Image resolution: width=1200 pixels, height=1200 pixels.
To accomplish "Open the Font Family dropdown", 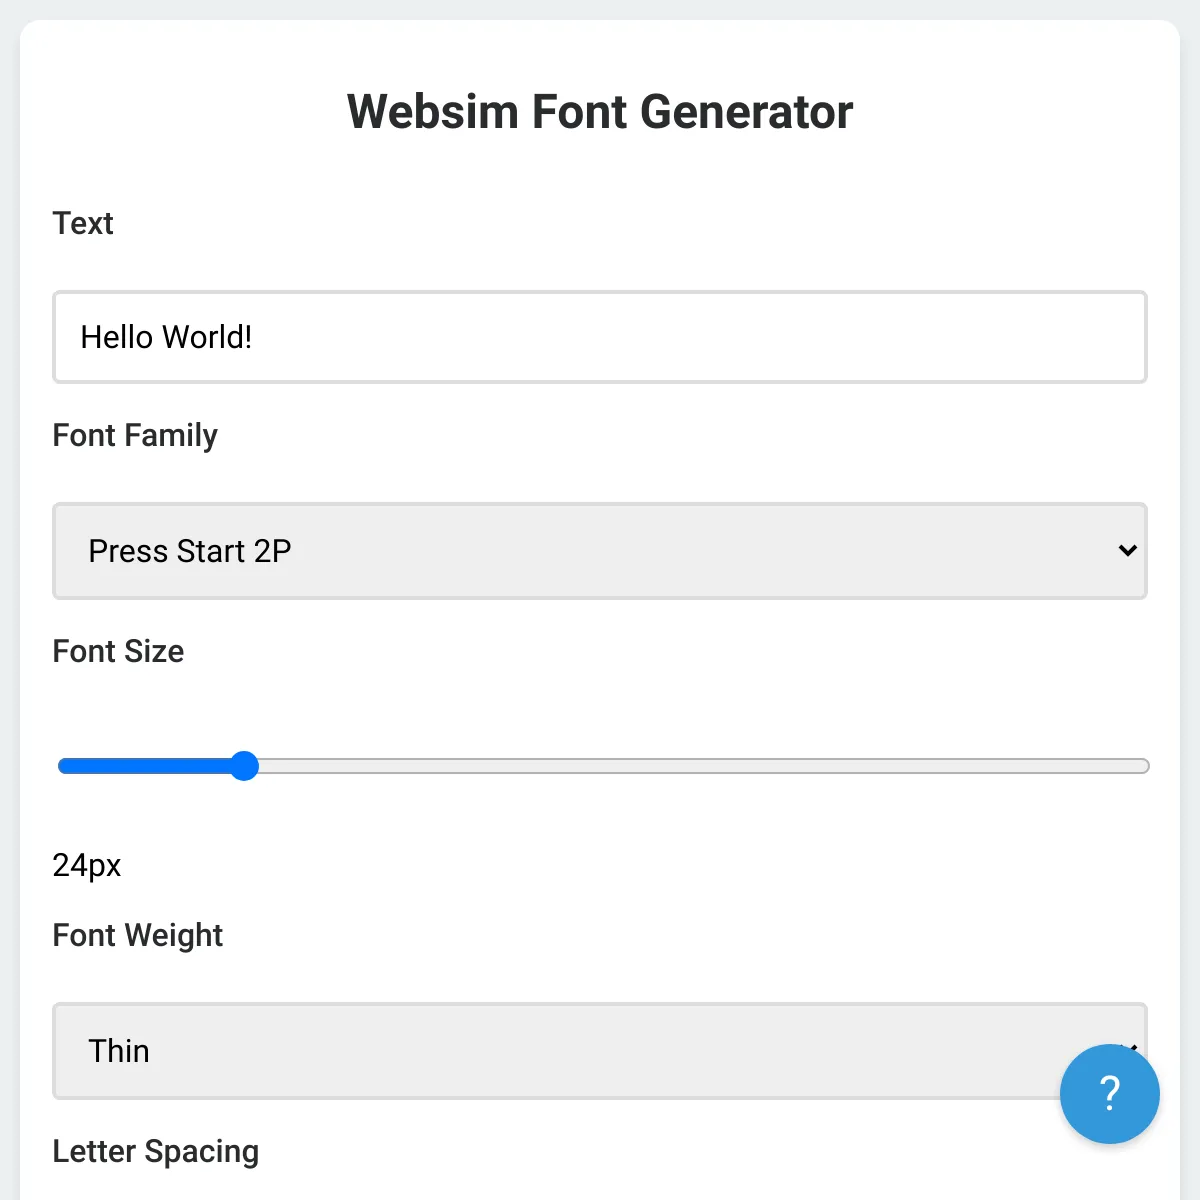I will coord(600,551).
